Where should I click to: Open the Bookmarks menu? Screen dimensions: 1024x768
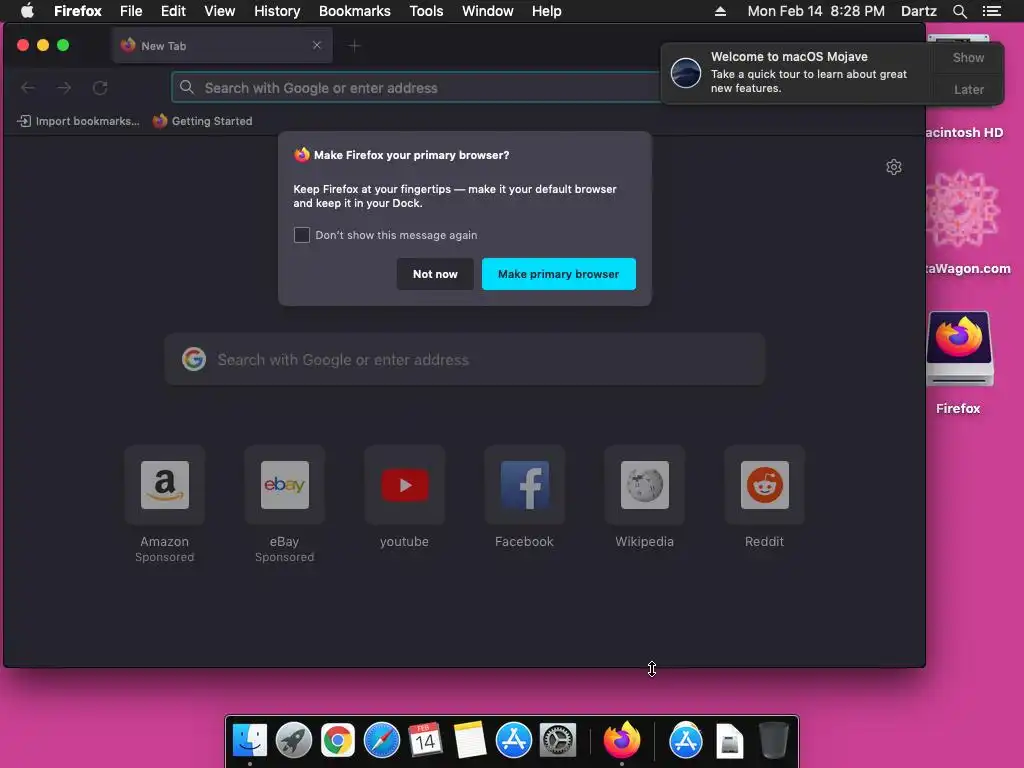tap(355, 11)
